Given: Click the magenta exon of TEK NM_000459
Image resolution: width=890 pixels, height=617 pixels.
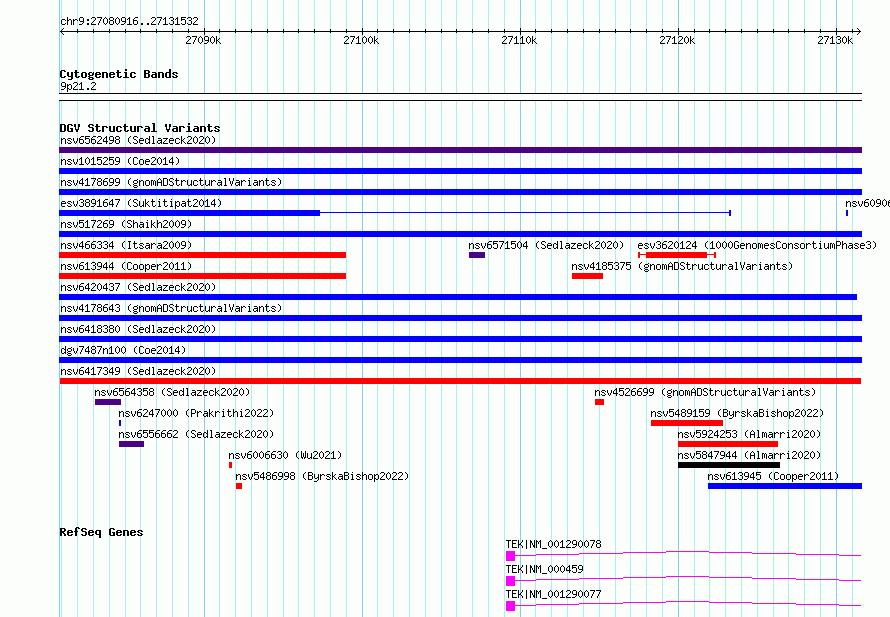Looking at the screenshot, I should coord(510,581).
